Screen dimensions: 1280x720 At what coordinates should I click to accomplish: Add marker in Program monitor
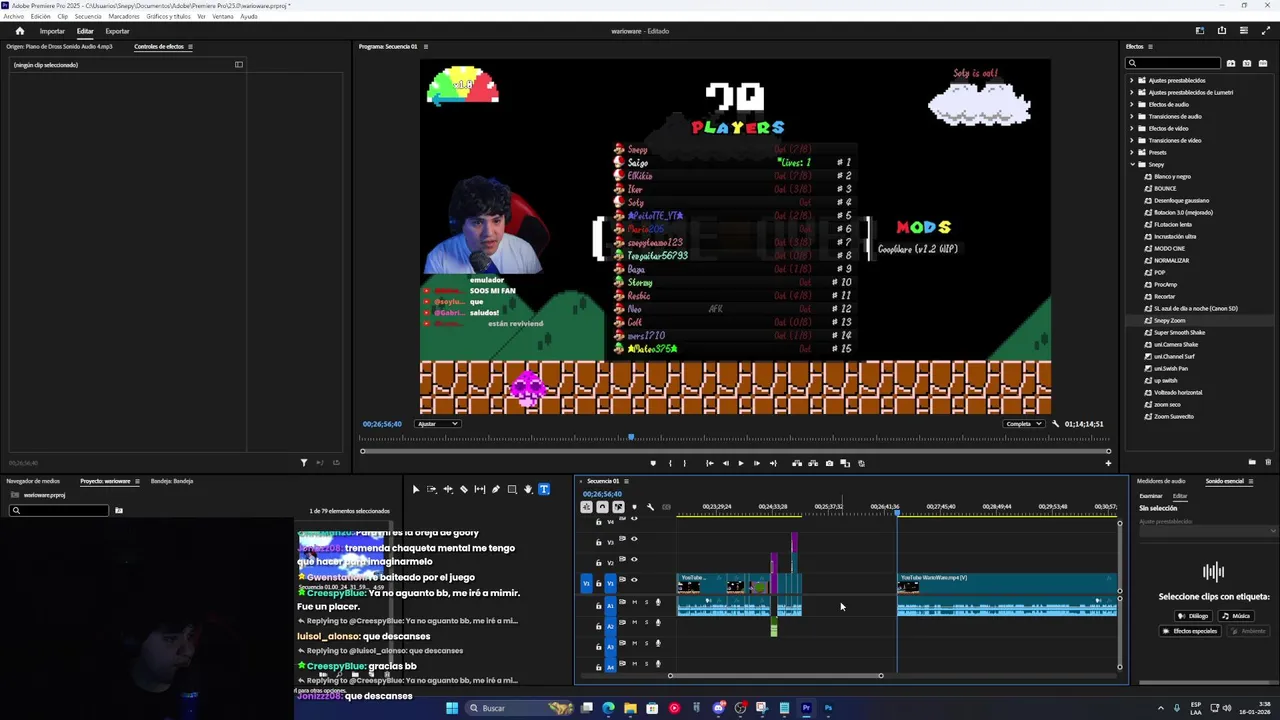point(653,463)
